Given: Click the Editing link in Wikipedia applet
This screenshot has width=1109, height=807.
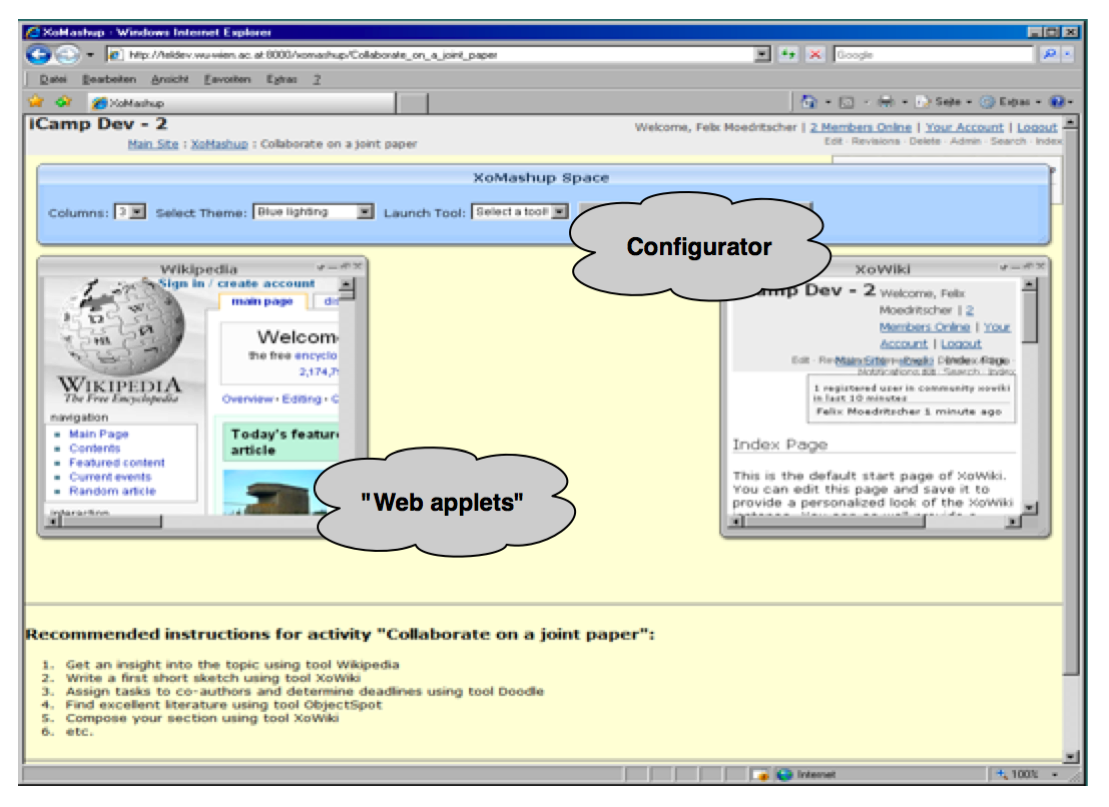Looking at the screenshot, I should point(301,399).
